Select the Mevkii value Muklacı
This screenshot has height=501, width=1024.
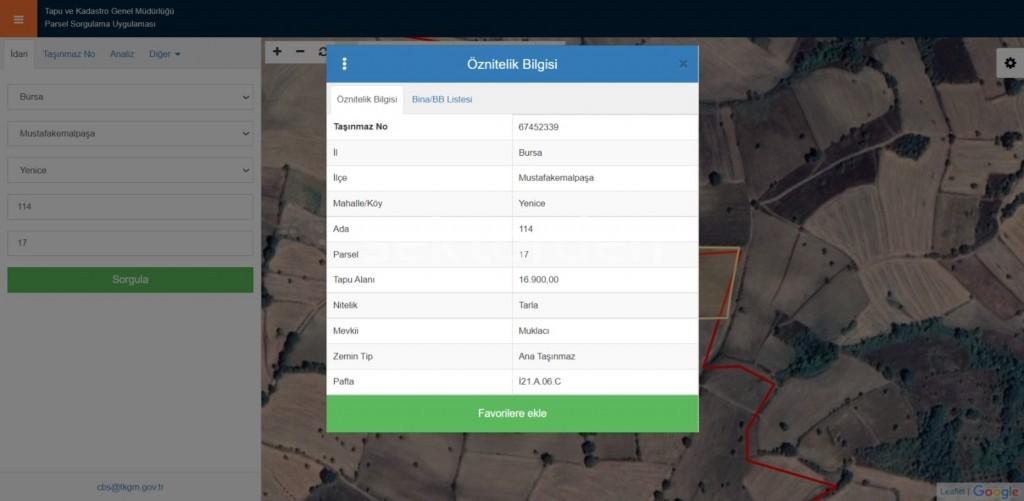point(534,331)
